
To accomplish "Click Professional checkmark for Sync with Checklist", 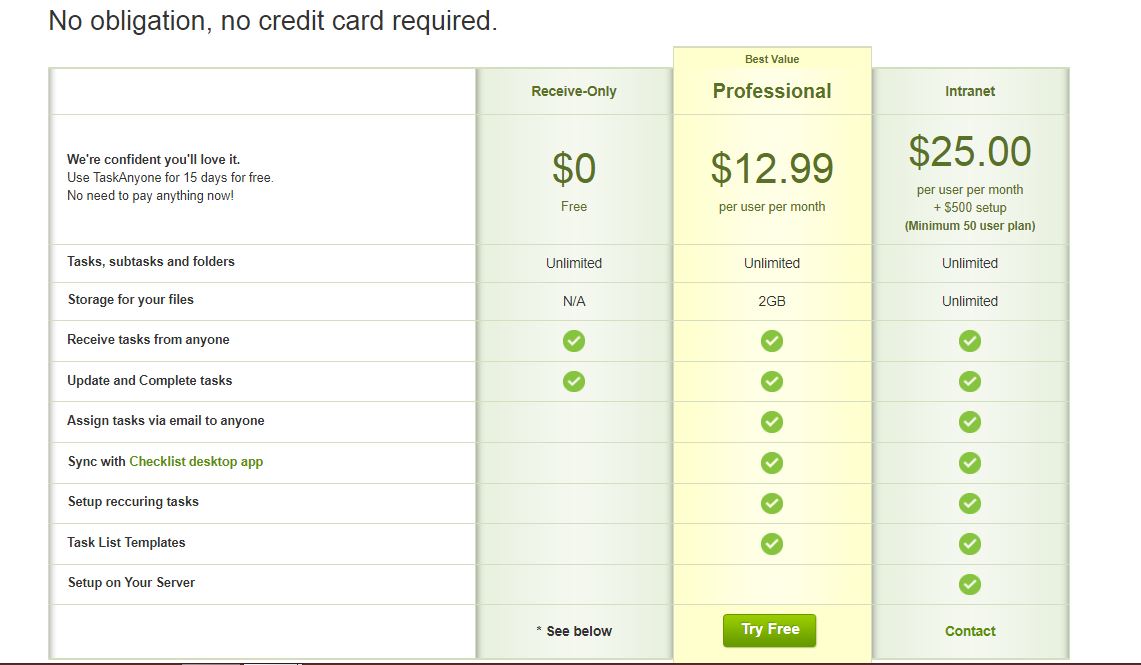I will click(x=772, y=463).
